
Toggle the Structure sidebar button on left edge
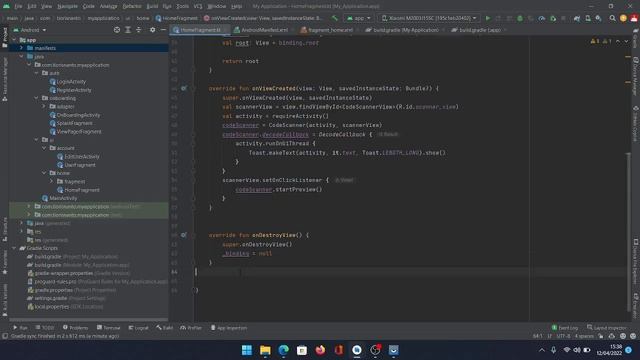pyautogui.click(x=5, y=229)
